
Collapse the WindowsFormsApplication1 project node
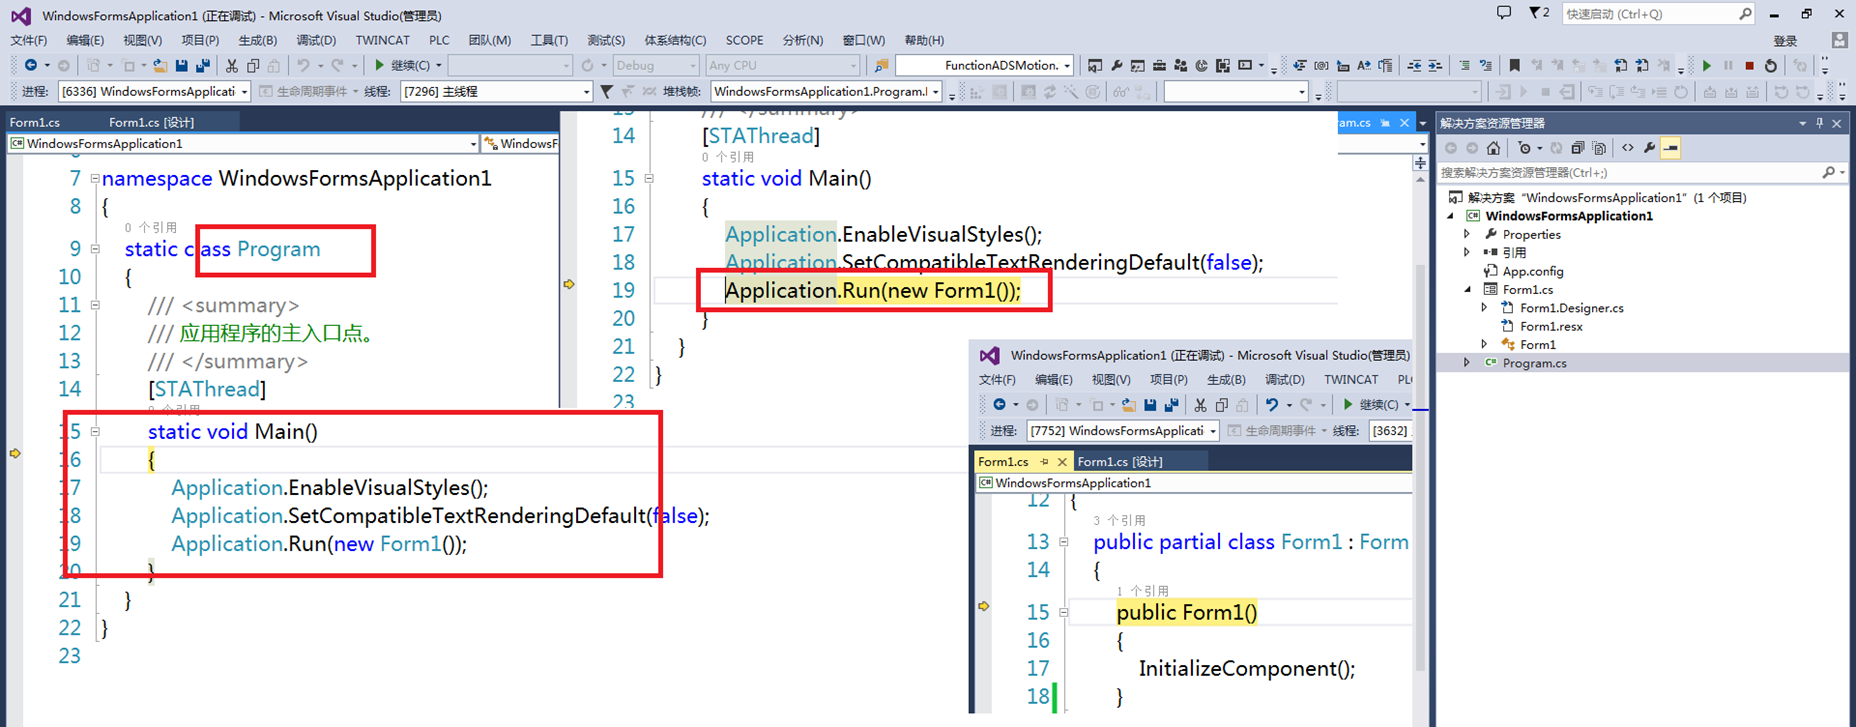(x=1451, y=216)
